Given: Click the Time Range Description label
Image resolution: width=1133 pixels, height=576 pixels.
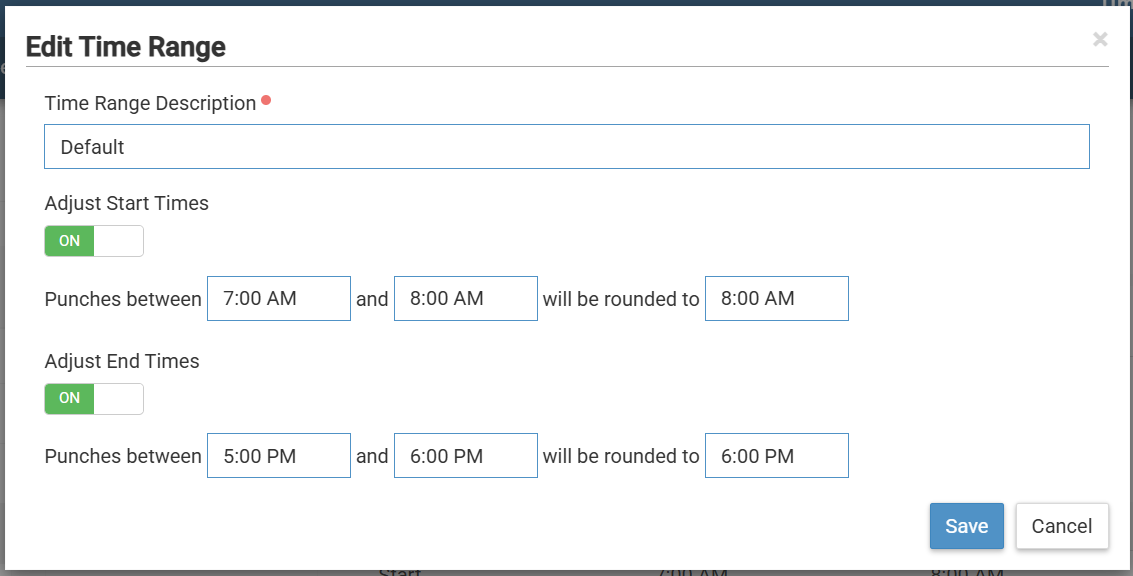Looking at the screenshot, I should pos(150,103).
